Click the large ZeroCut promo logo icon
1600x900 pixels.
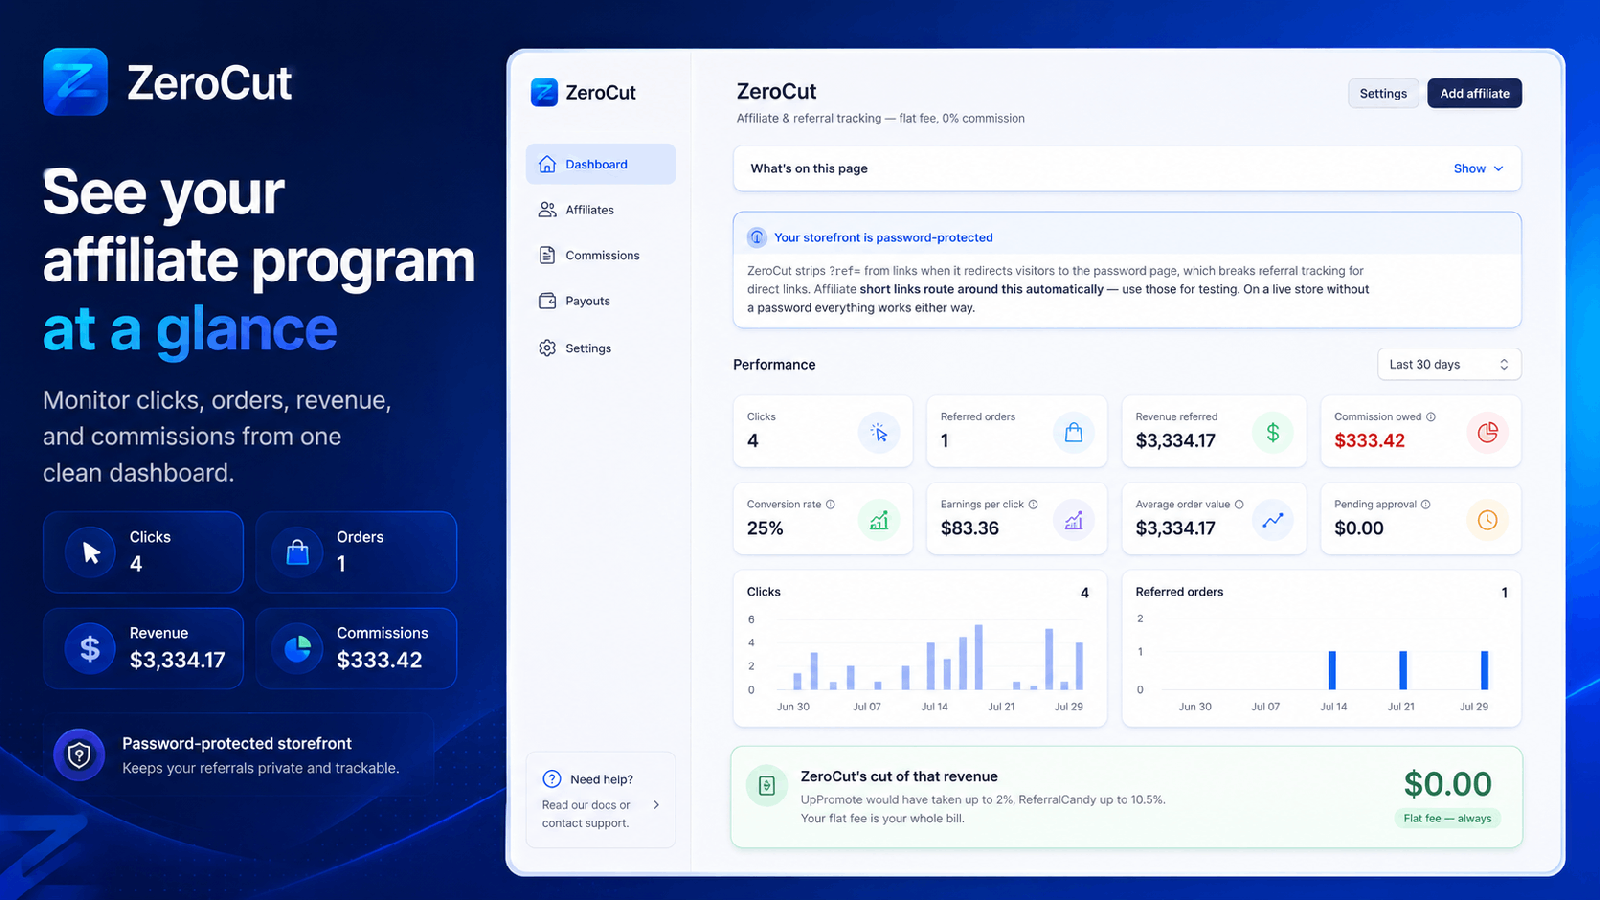[x=76, y=82]
